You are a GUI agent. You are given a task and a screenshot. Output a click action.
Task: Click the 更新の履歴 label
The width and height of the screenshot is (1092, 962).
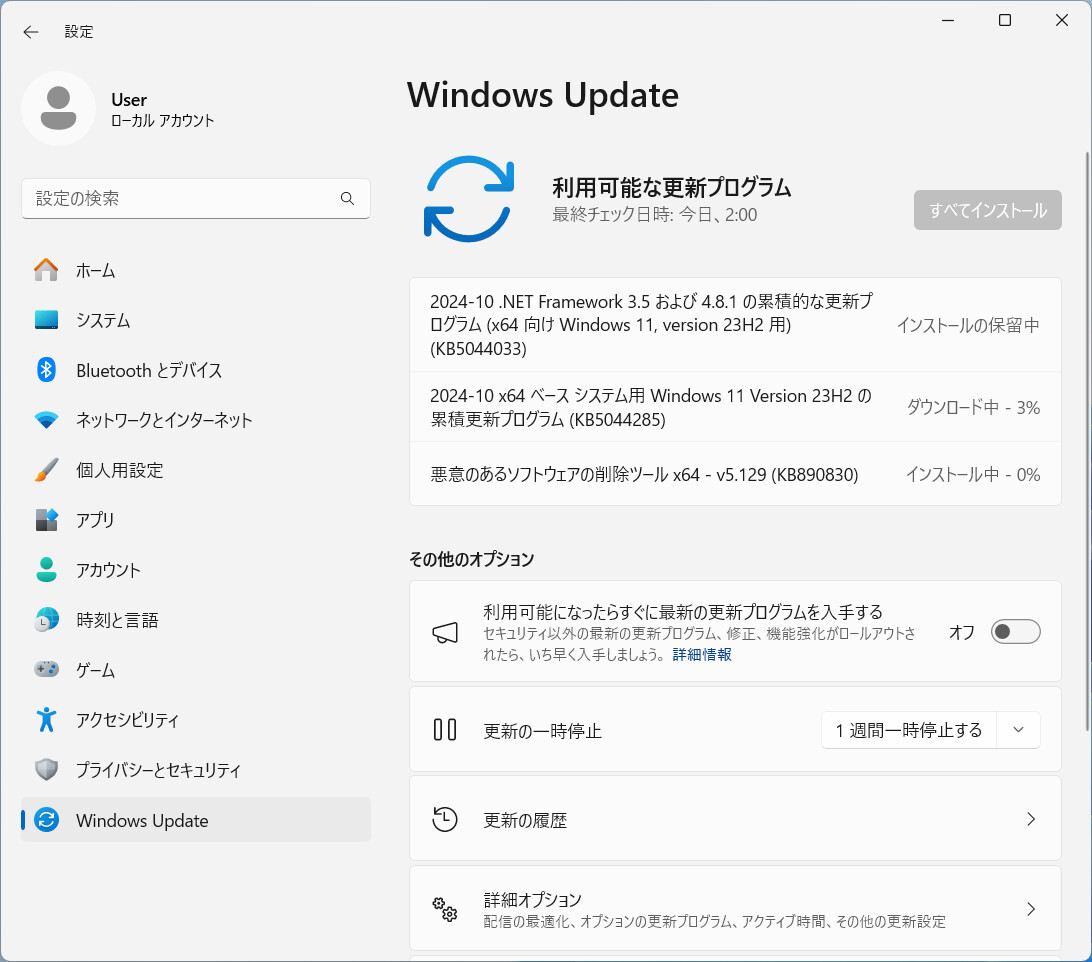(x=525, y=821)
